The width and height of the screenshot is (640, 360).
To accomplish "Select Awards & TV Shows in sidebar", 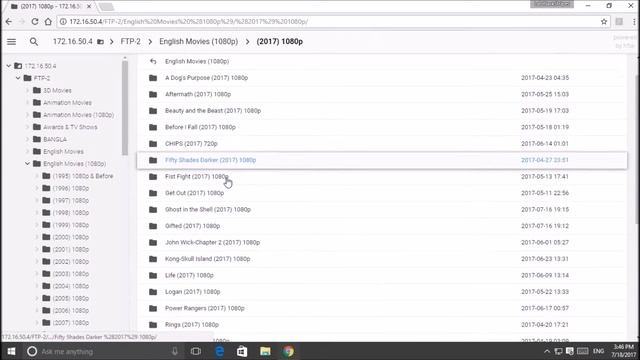I will pyautogui.click(x=70, y=127).
